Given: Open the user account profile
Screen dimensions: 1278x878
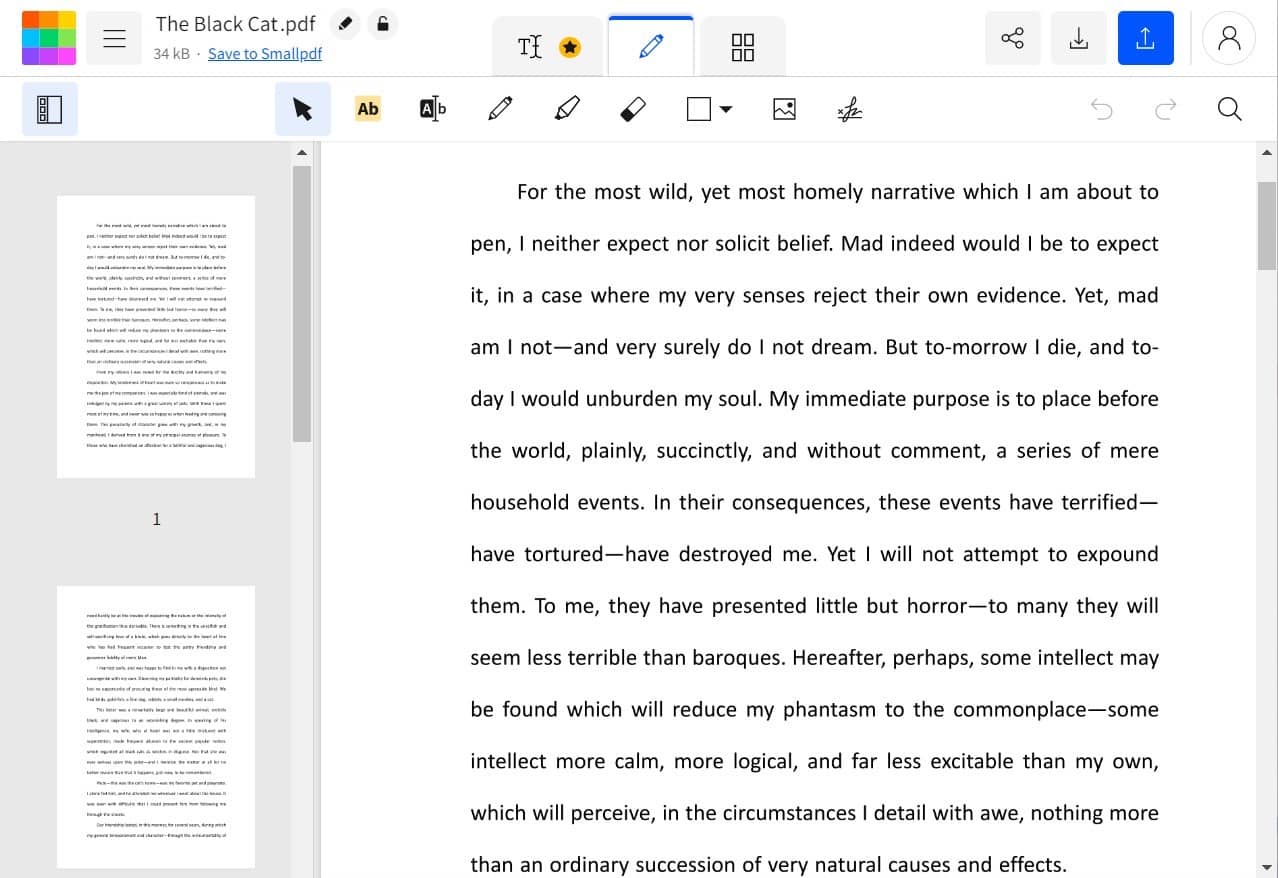Looking at the screenshot, I should tap(1229, 38).
